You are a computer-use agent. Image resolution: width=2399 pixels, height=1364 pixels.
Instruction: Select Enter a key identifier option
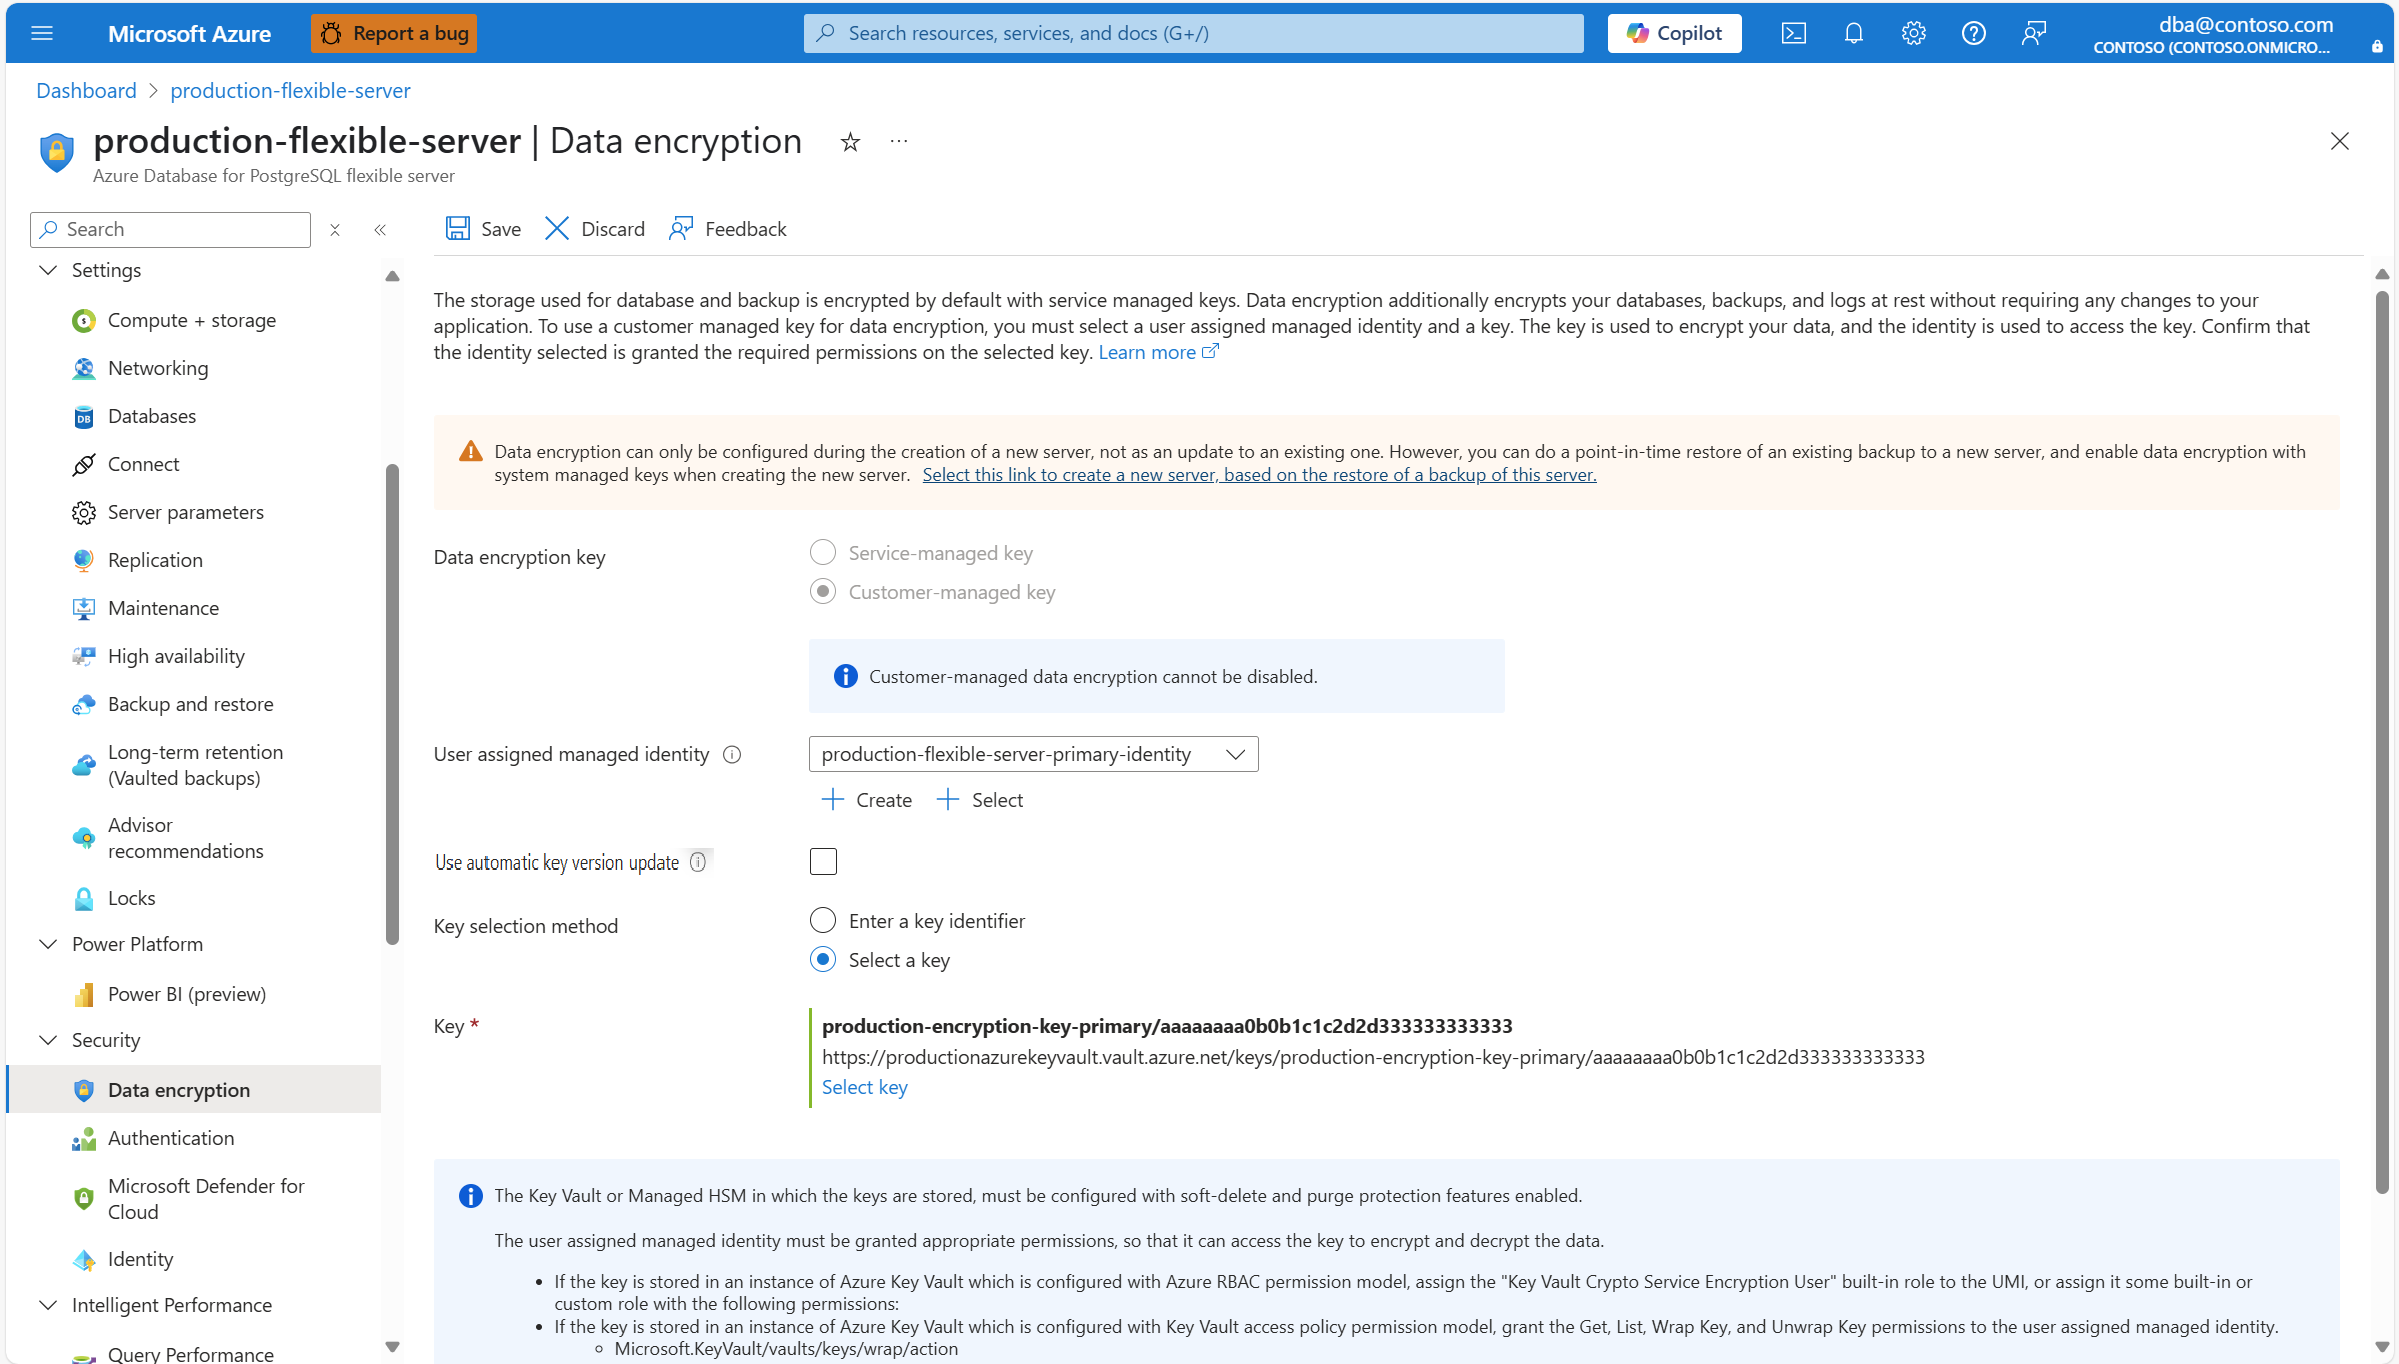(823, 920)
